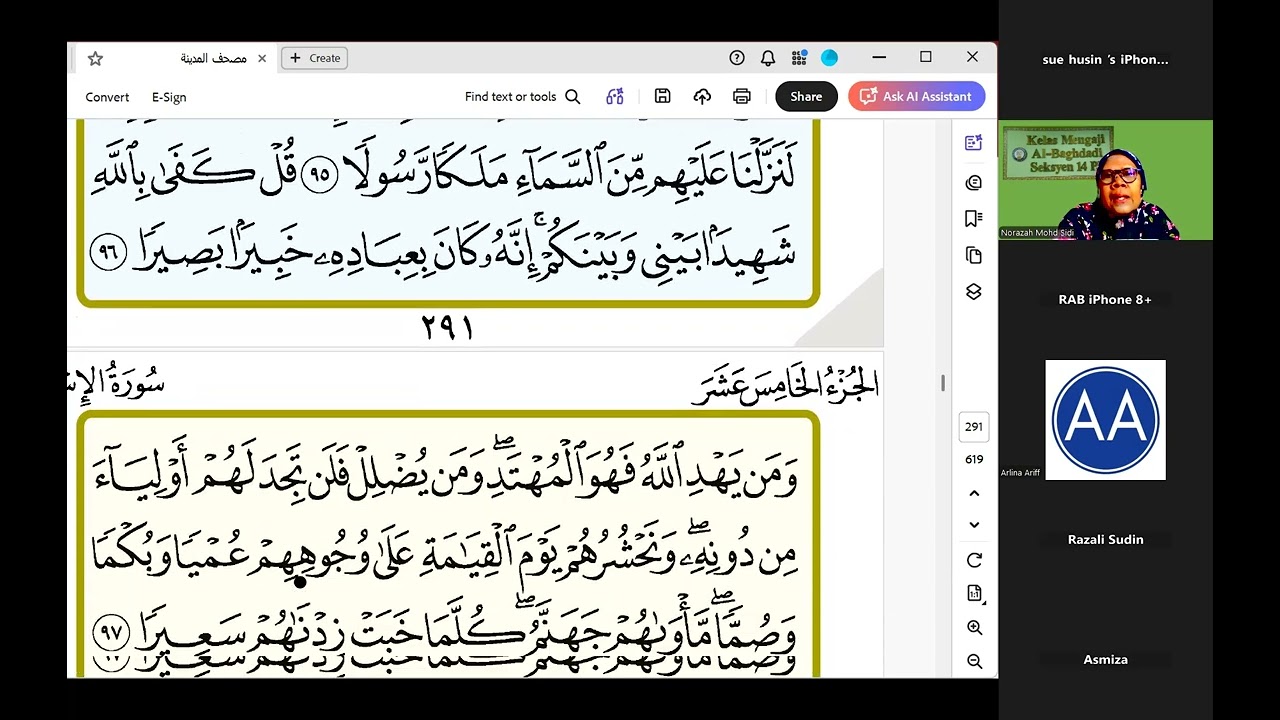
Task: Open the bookmarks panel icon
Action: (973, 219)
